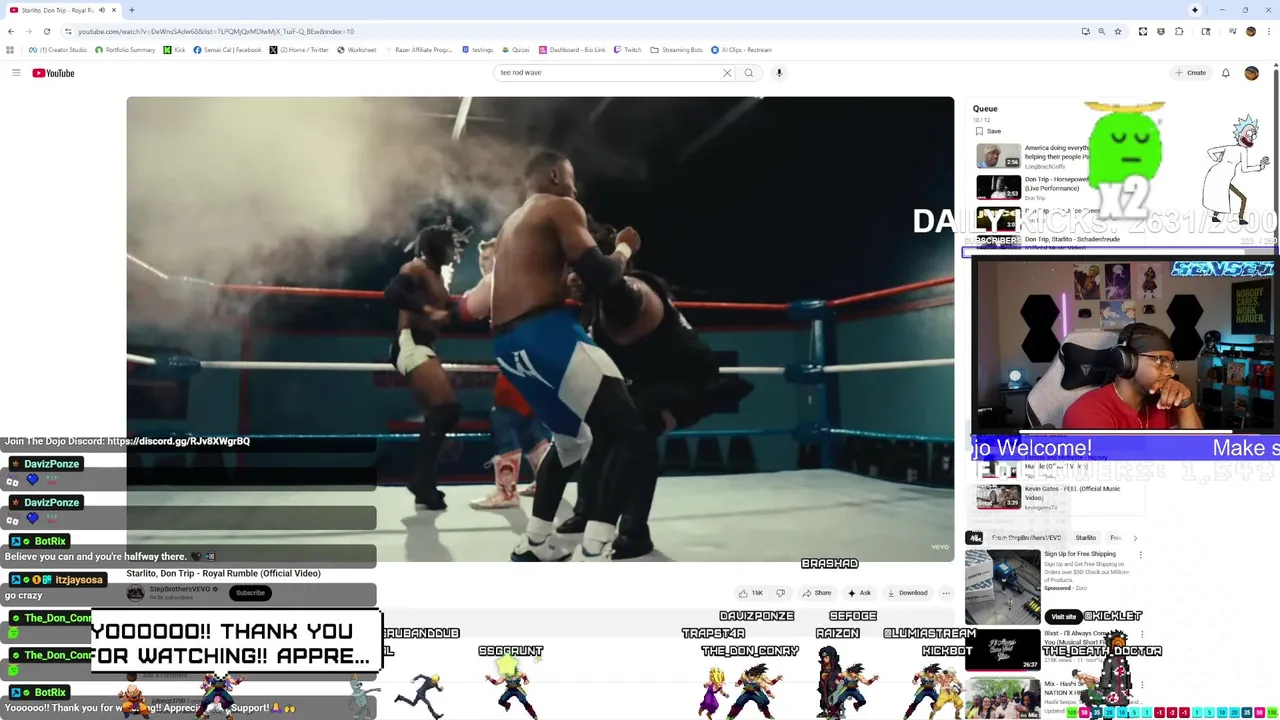Open the Discord invite link text

178,441
